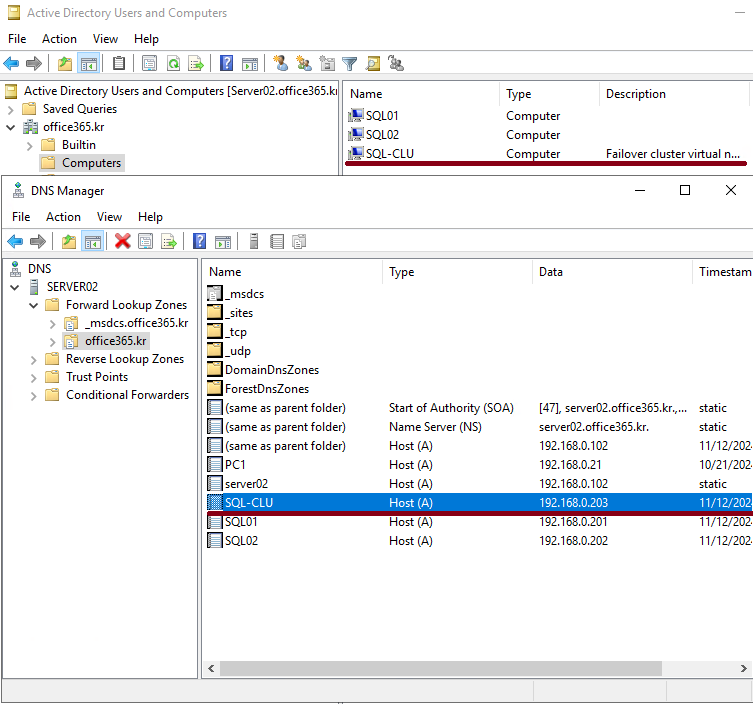Collapse SERVER02 node in DNS tree

point(14,287)
